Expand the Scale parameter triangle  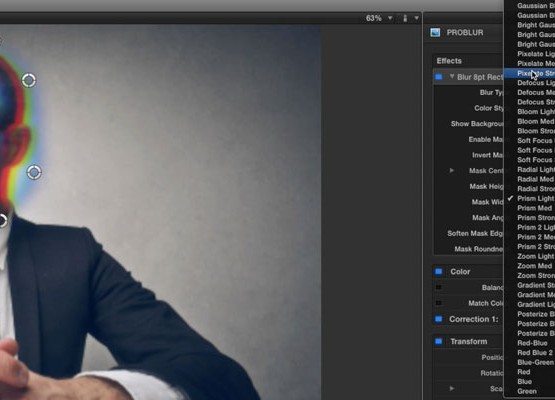coord(452,389)
